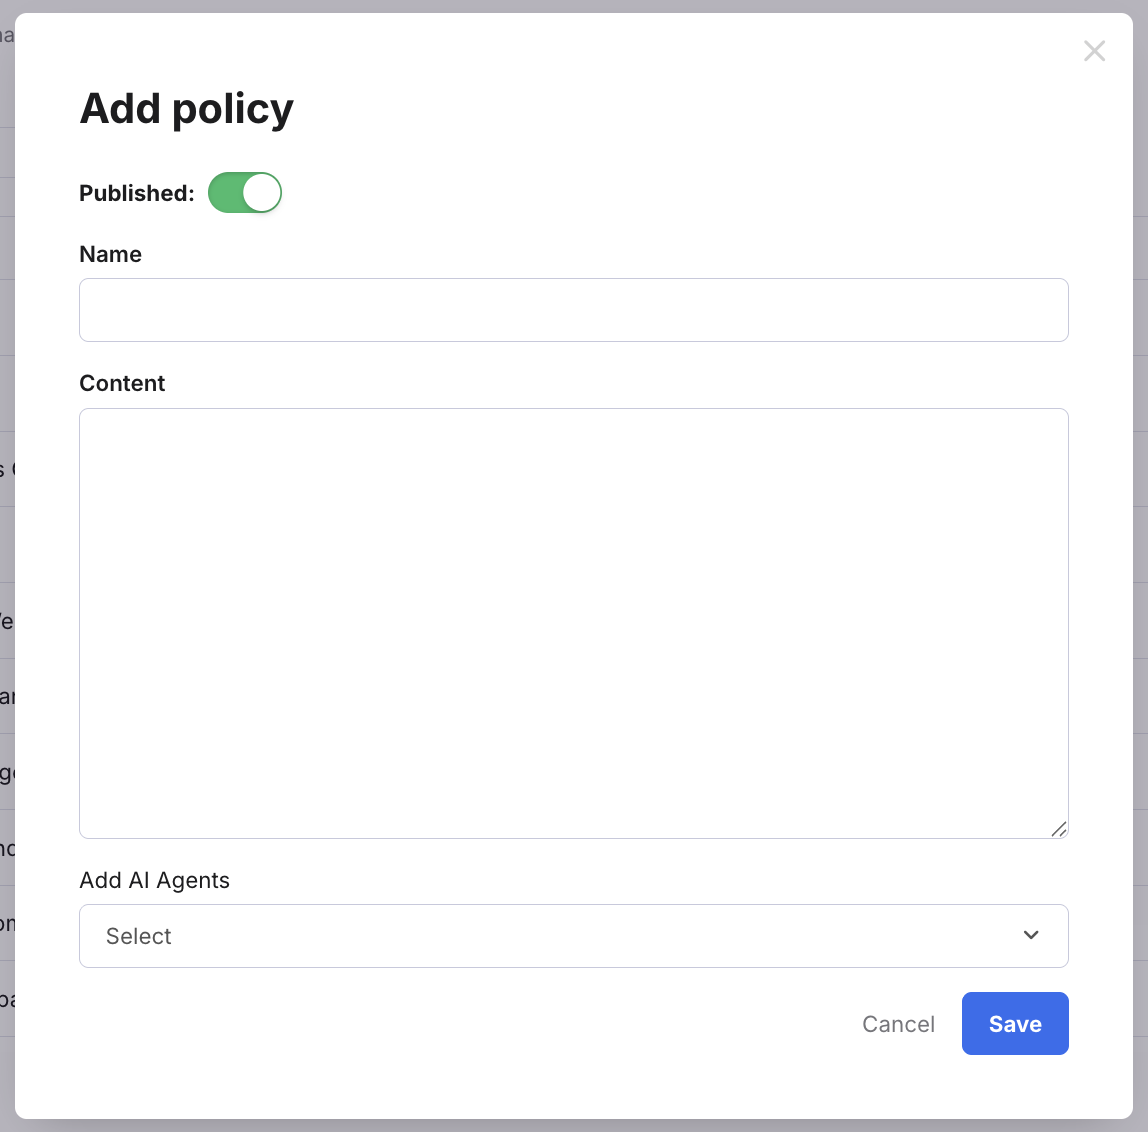Click the dimmed backdrop left of the dialog
The height and width of the screenshot is (1132, 1148).
click(x=6, y=560)
